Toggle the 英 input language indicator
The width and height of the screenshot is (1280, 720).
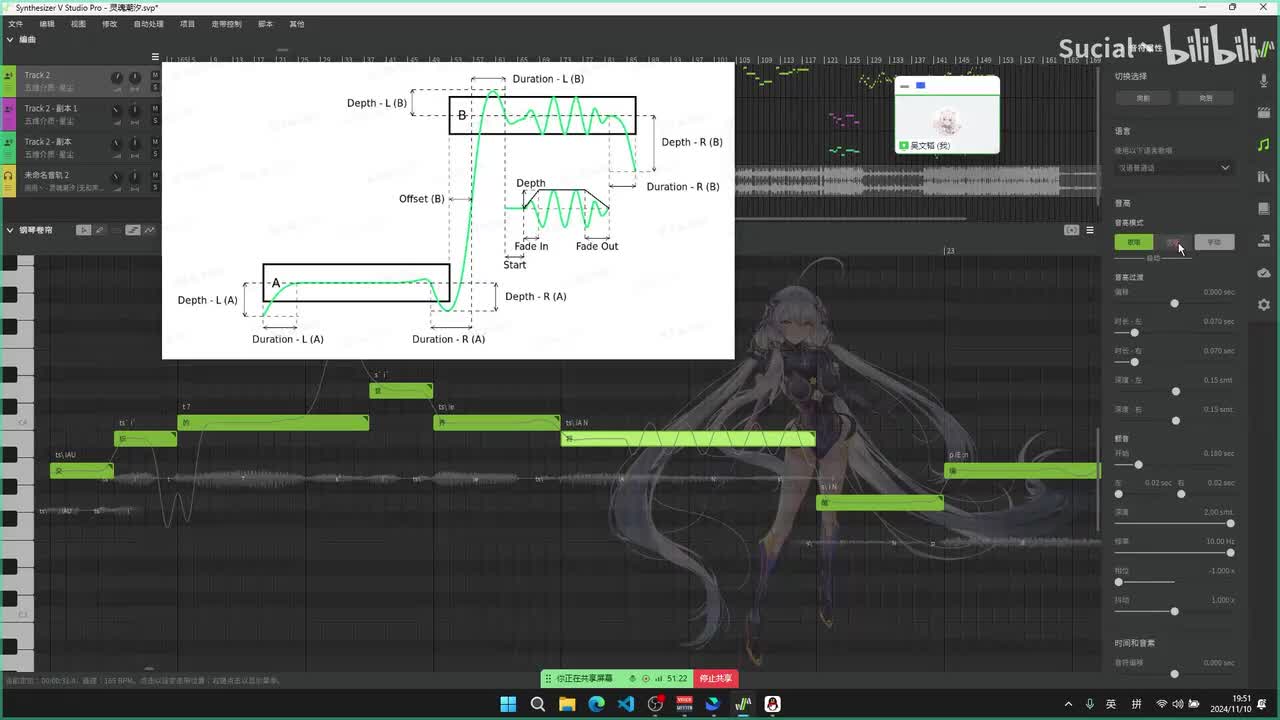click(1111, 704)
